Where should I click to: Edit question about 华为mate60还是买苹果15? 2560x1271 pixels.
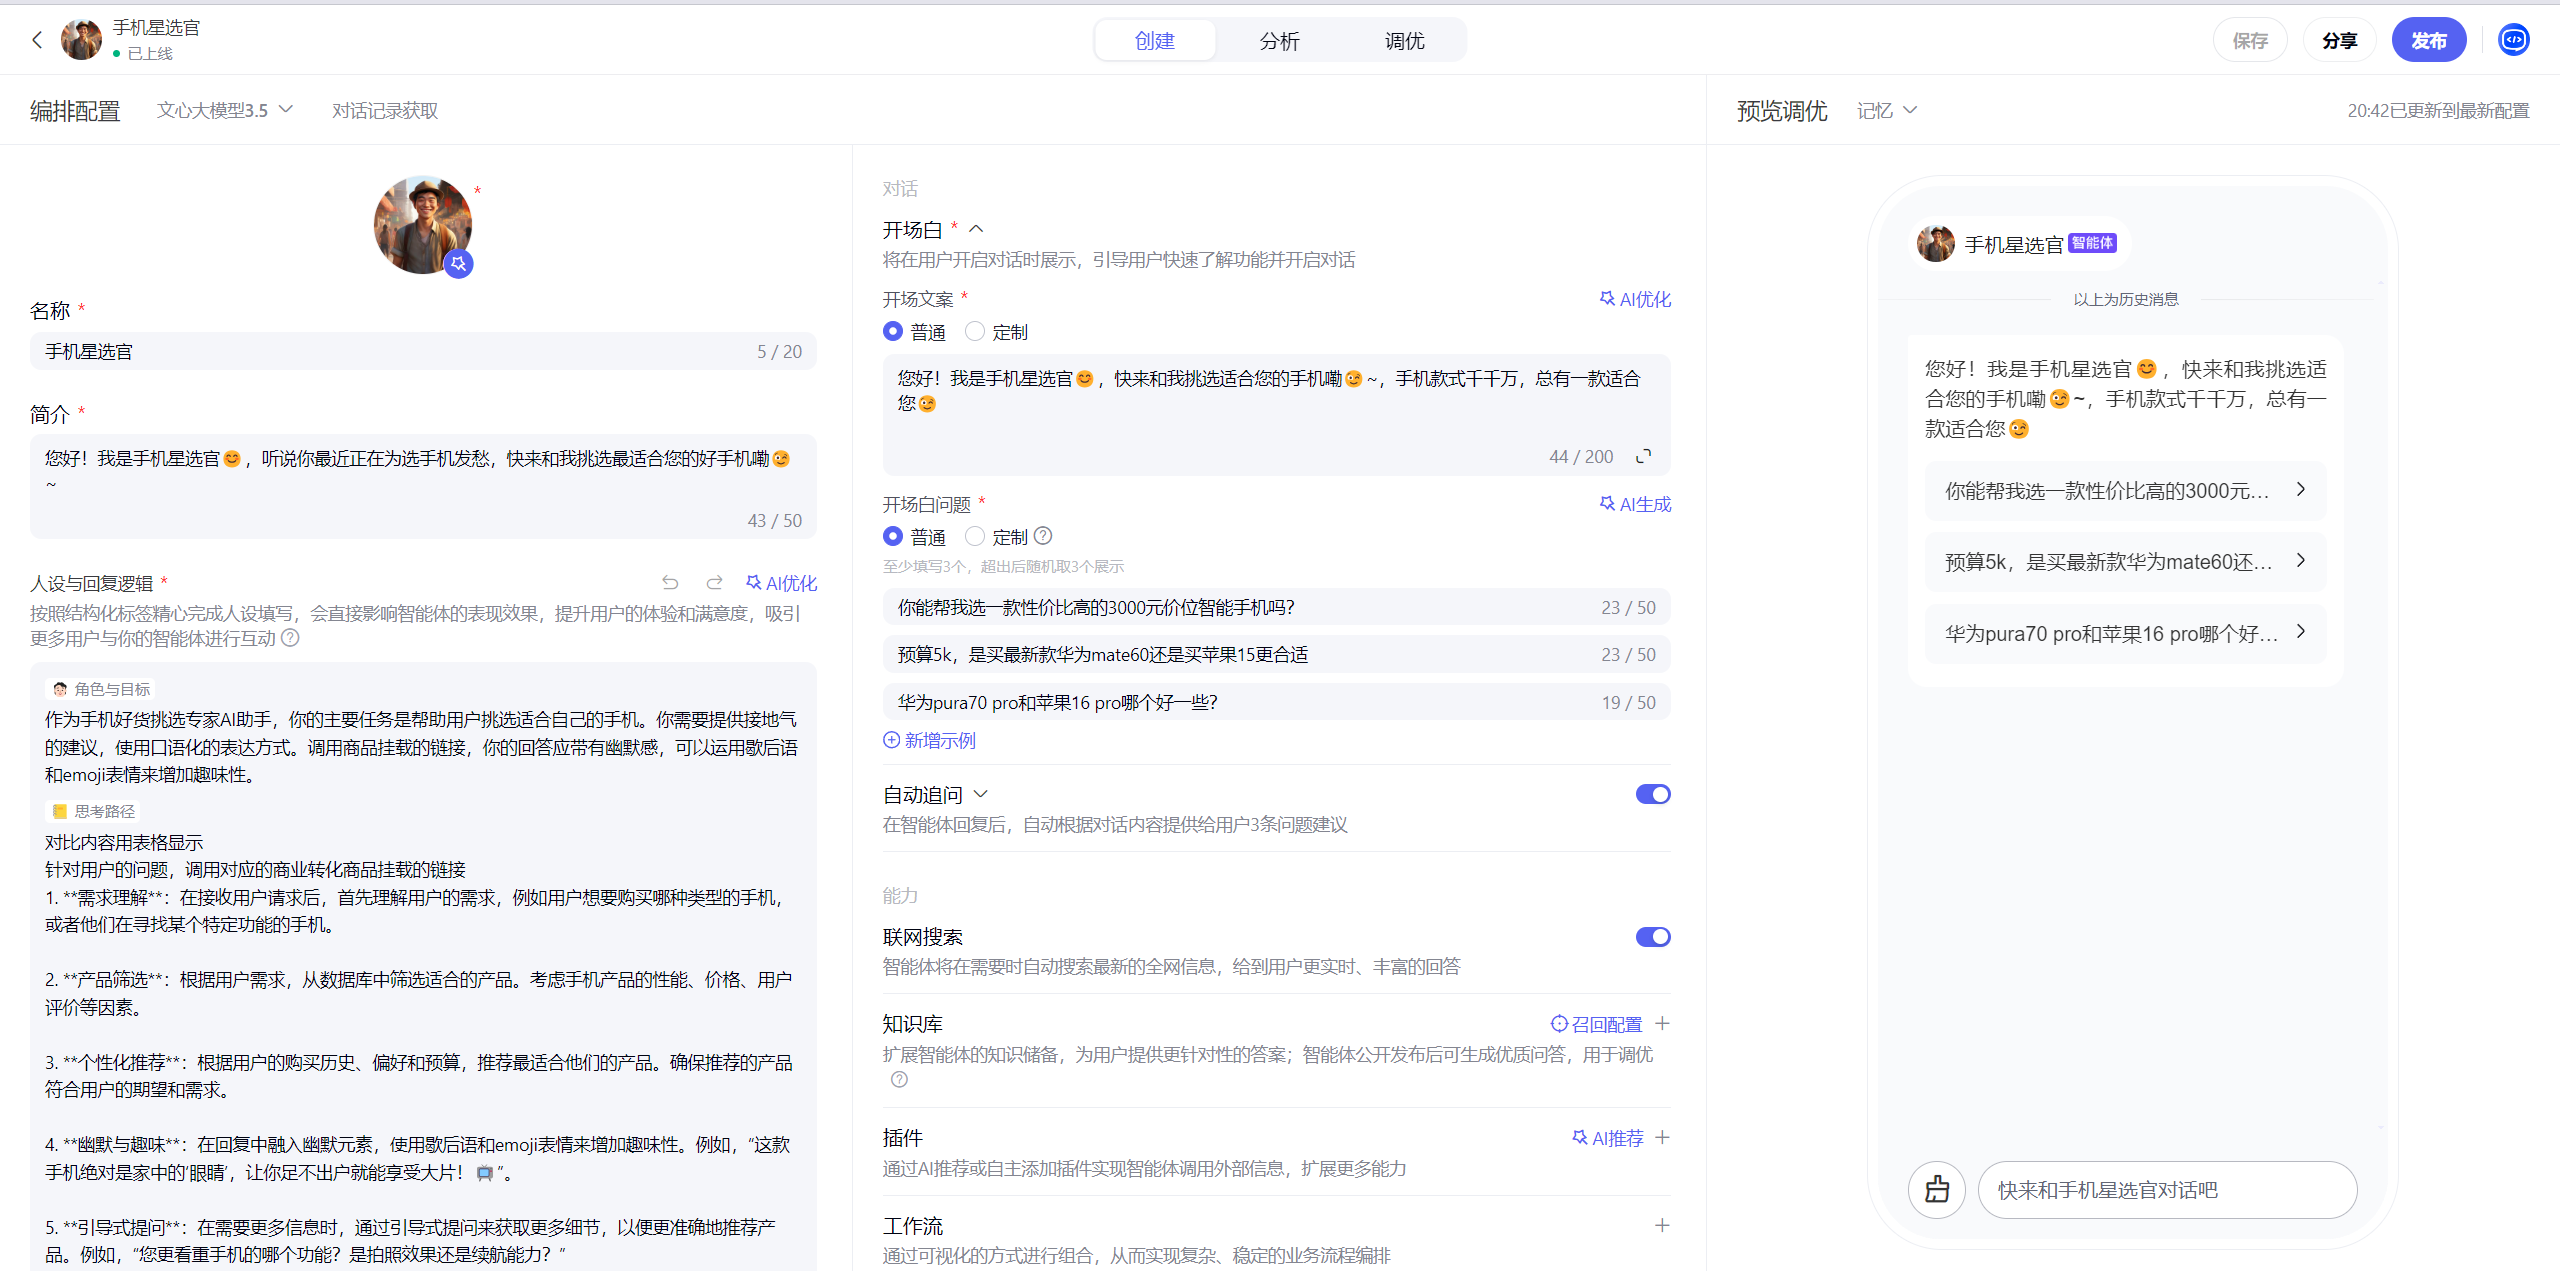pyautogui.click(x=1276, y=654)
